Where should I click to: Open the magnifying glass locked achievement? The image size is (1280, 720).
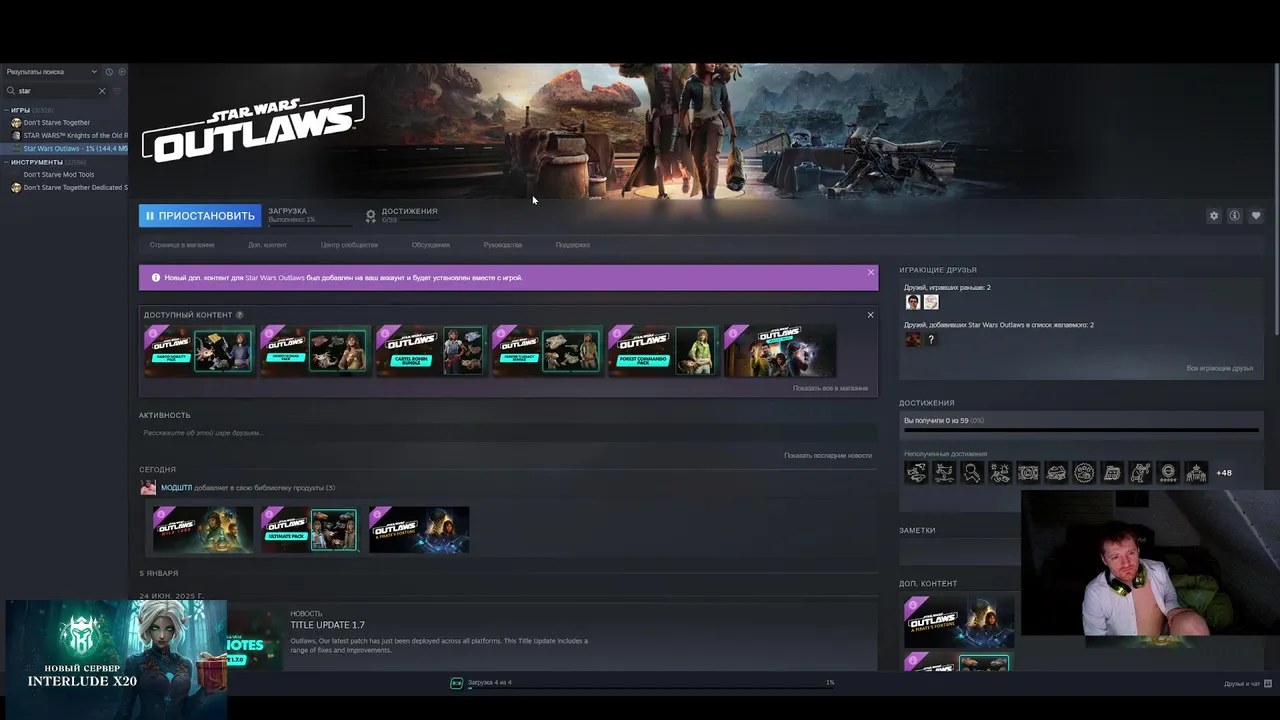pyautogui.click(x=972, y=473)
